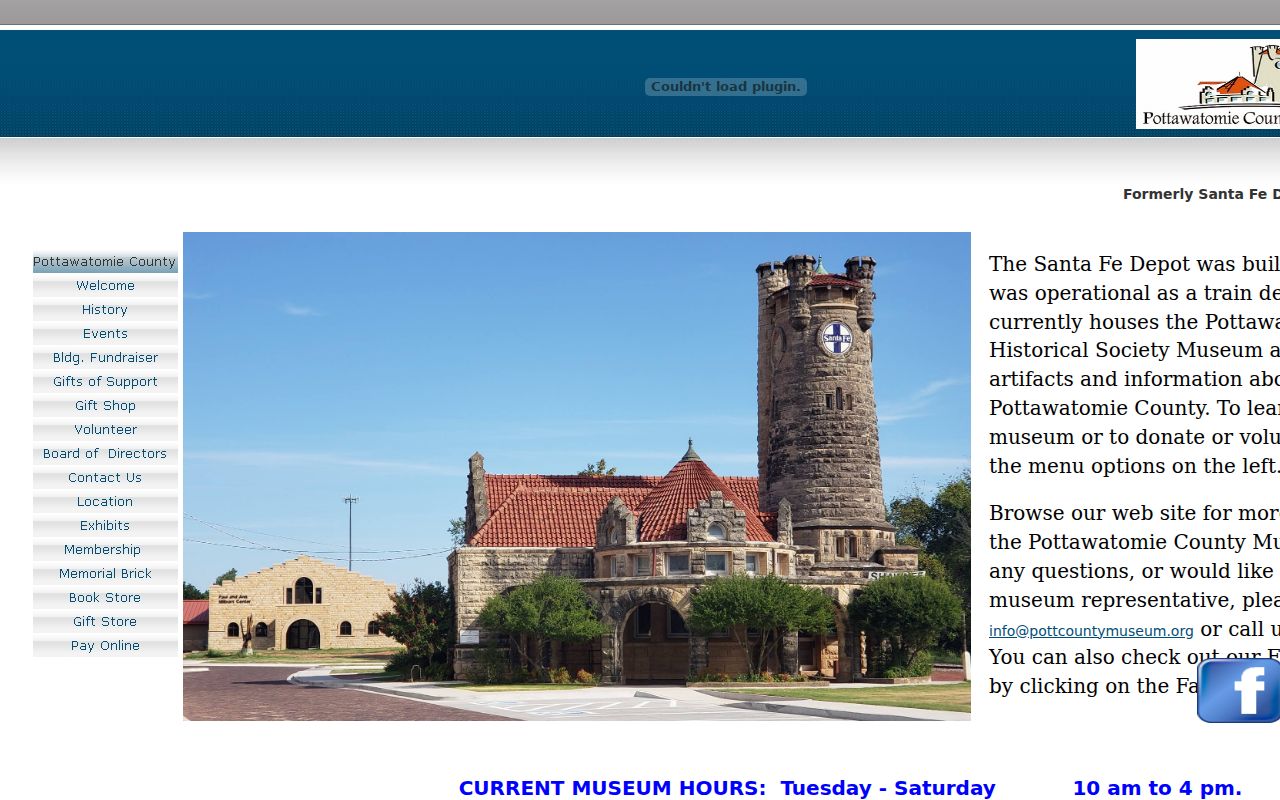Click the Pottawatomie County museum logo
This screenshot has height=800, width=1280.
click(x=1208, y=84)
